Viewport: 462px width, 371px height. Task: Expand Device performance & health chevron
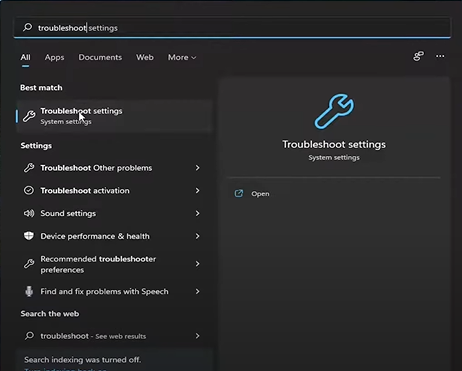[x=197, y=236]
